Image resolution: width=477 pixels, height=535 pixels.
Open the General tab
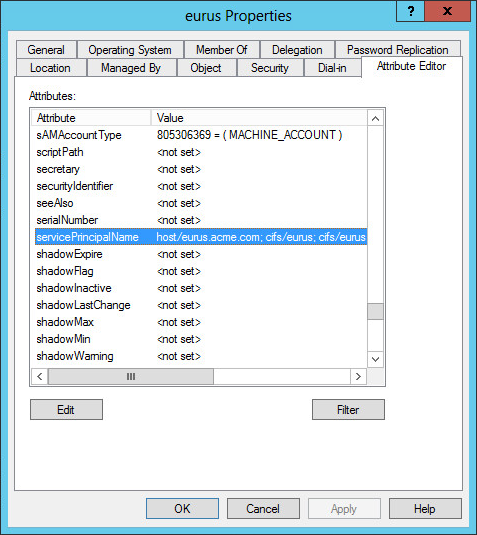[x=46, y=50]
